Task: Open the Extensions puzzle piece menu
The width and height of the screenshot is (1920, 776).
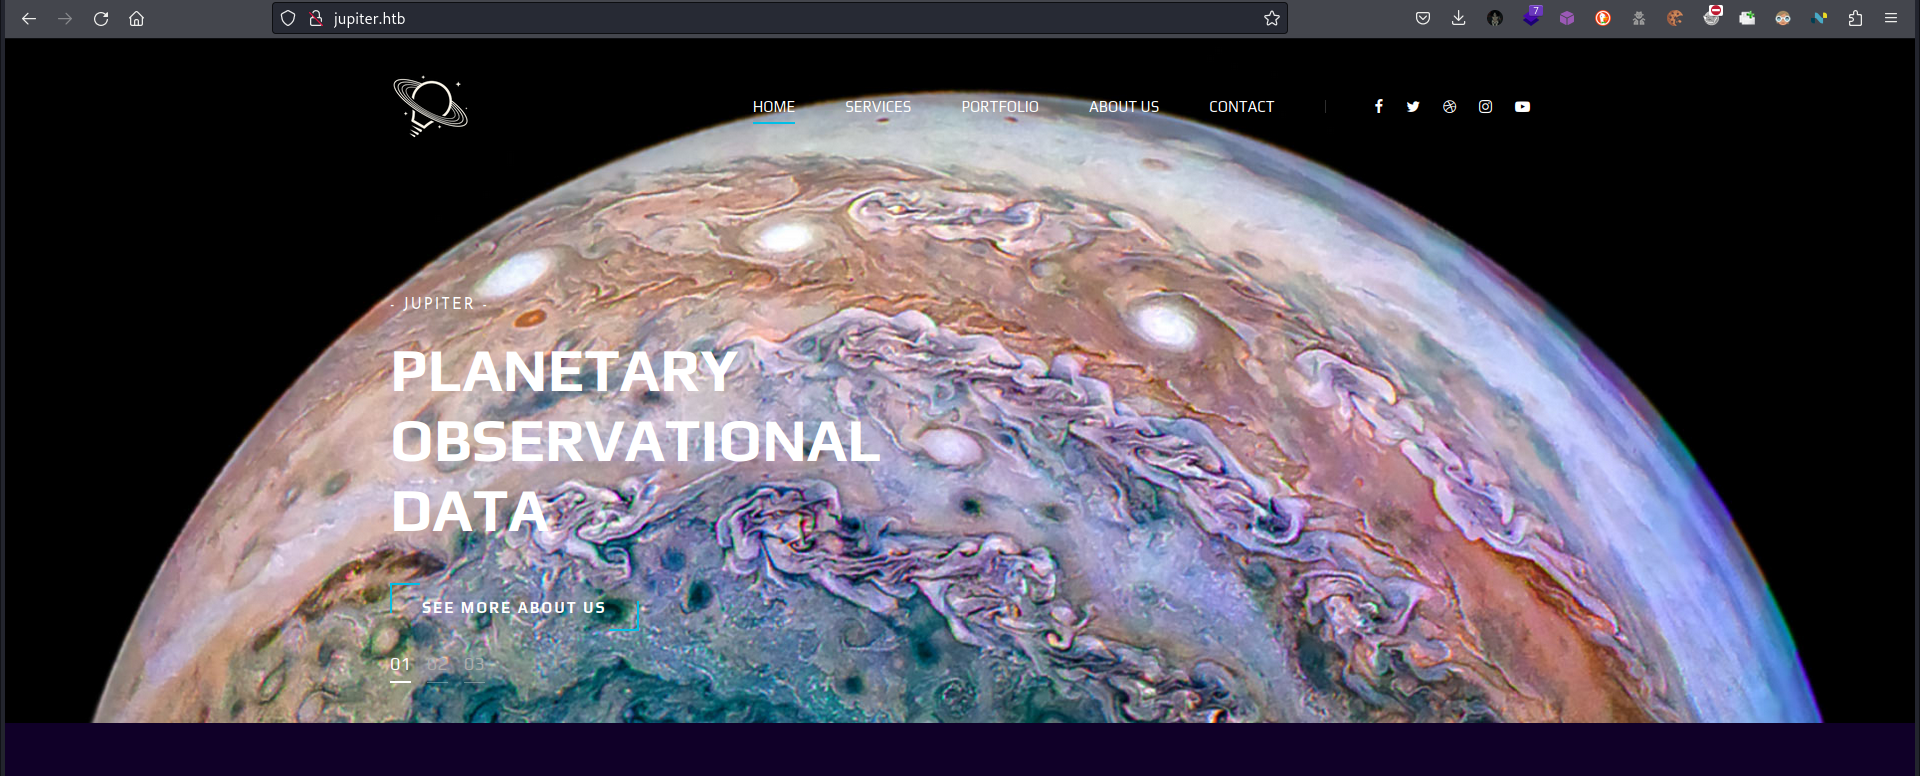Action: 1855,18
